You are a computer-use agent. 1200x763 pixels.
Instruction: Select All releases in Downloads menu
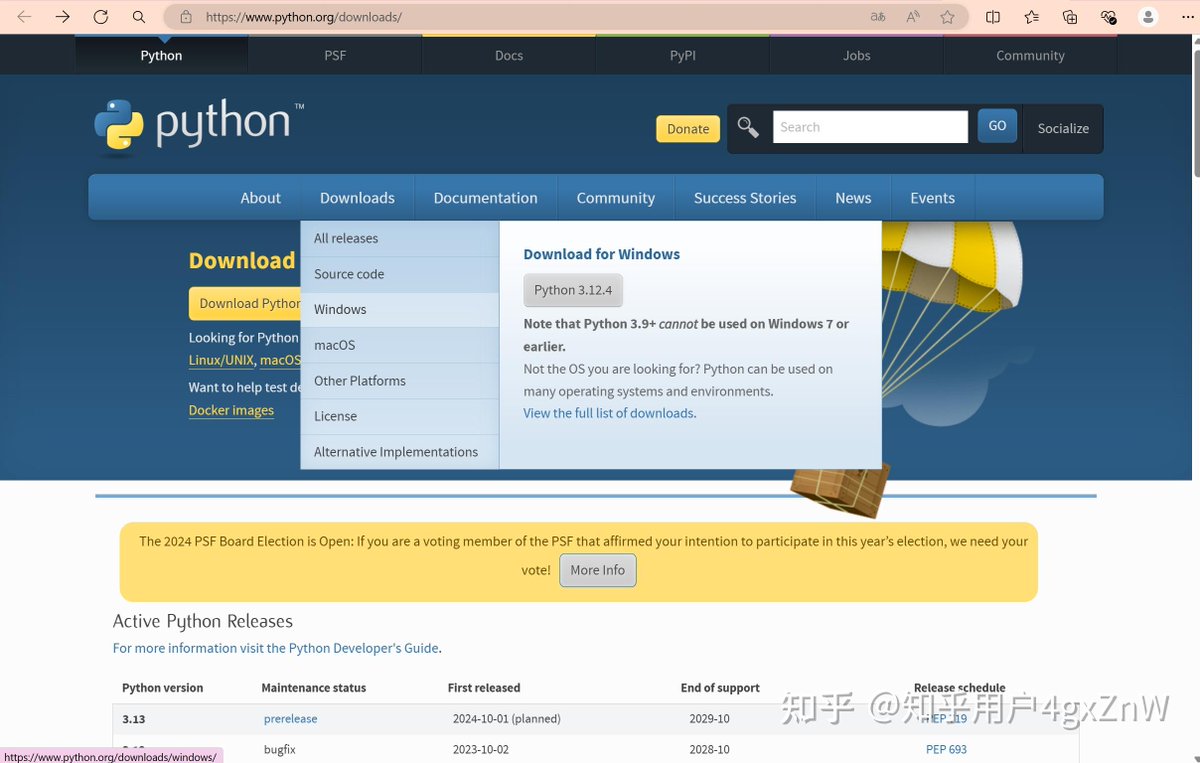pos(400,238)
